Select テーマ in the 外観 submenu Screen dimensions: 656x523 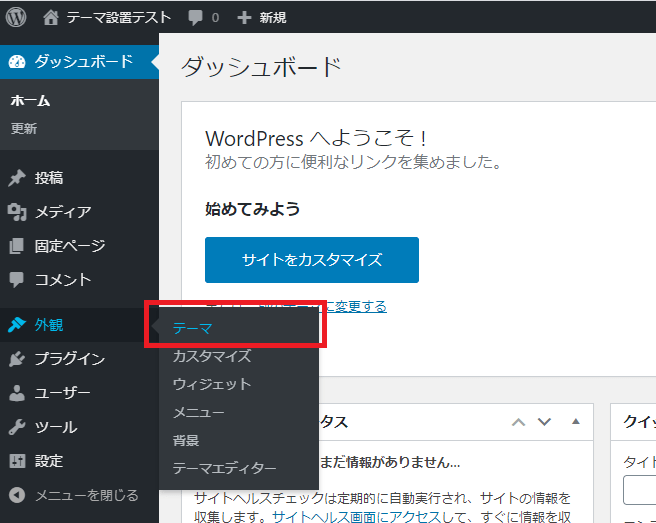click(192, 328)
